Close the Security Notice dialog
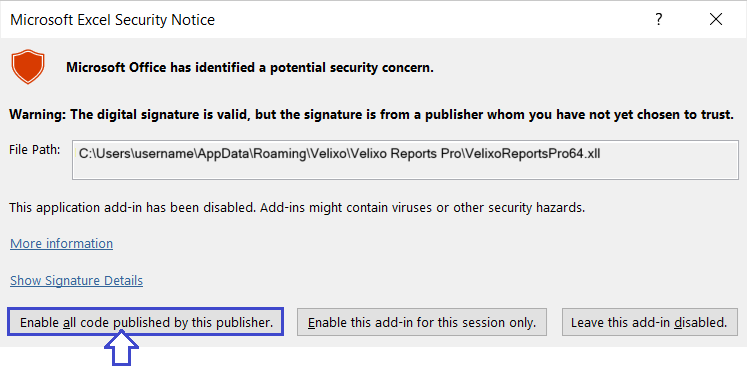Viewport: 747px width, 367px height. [716, 20]
